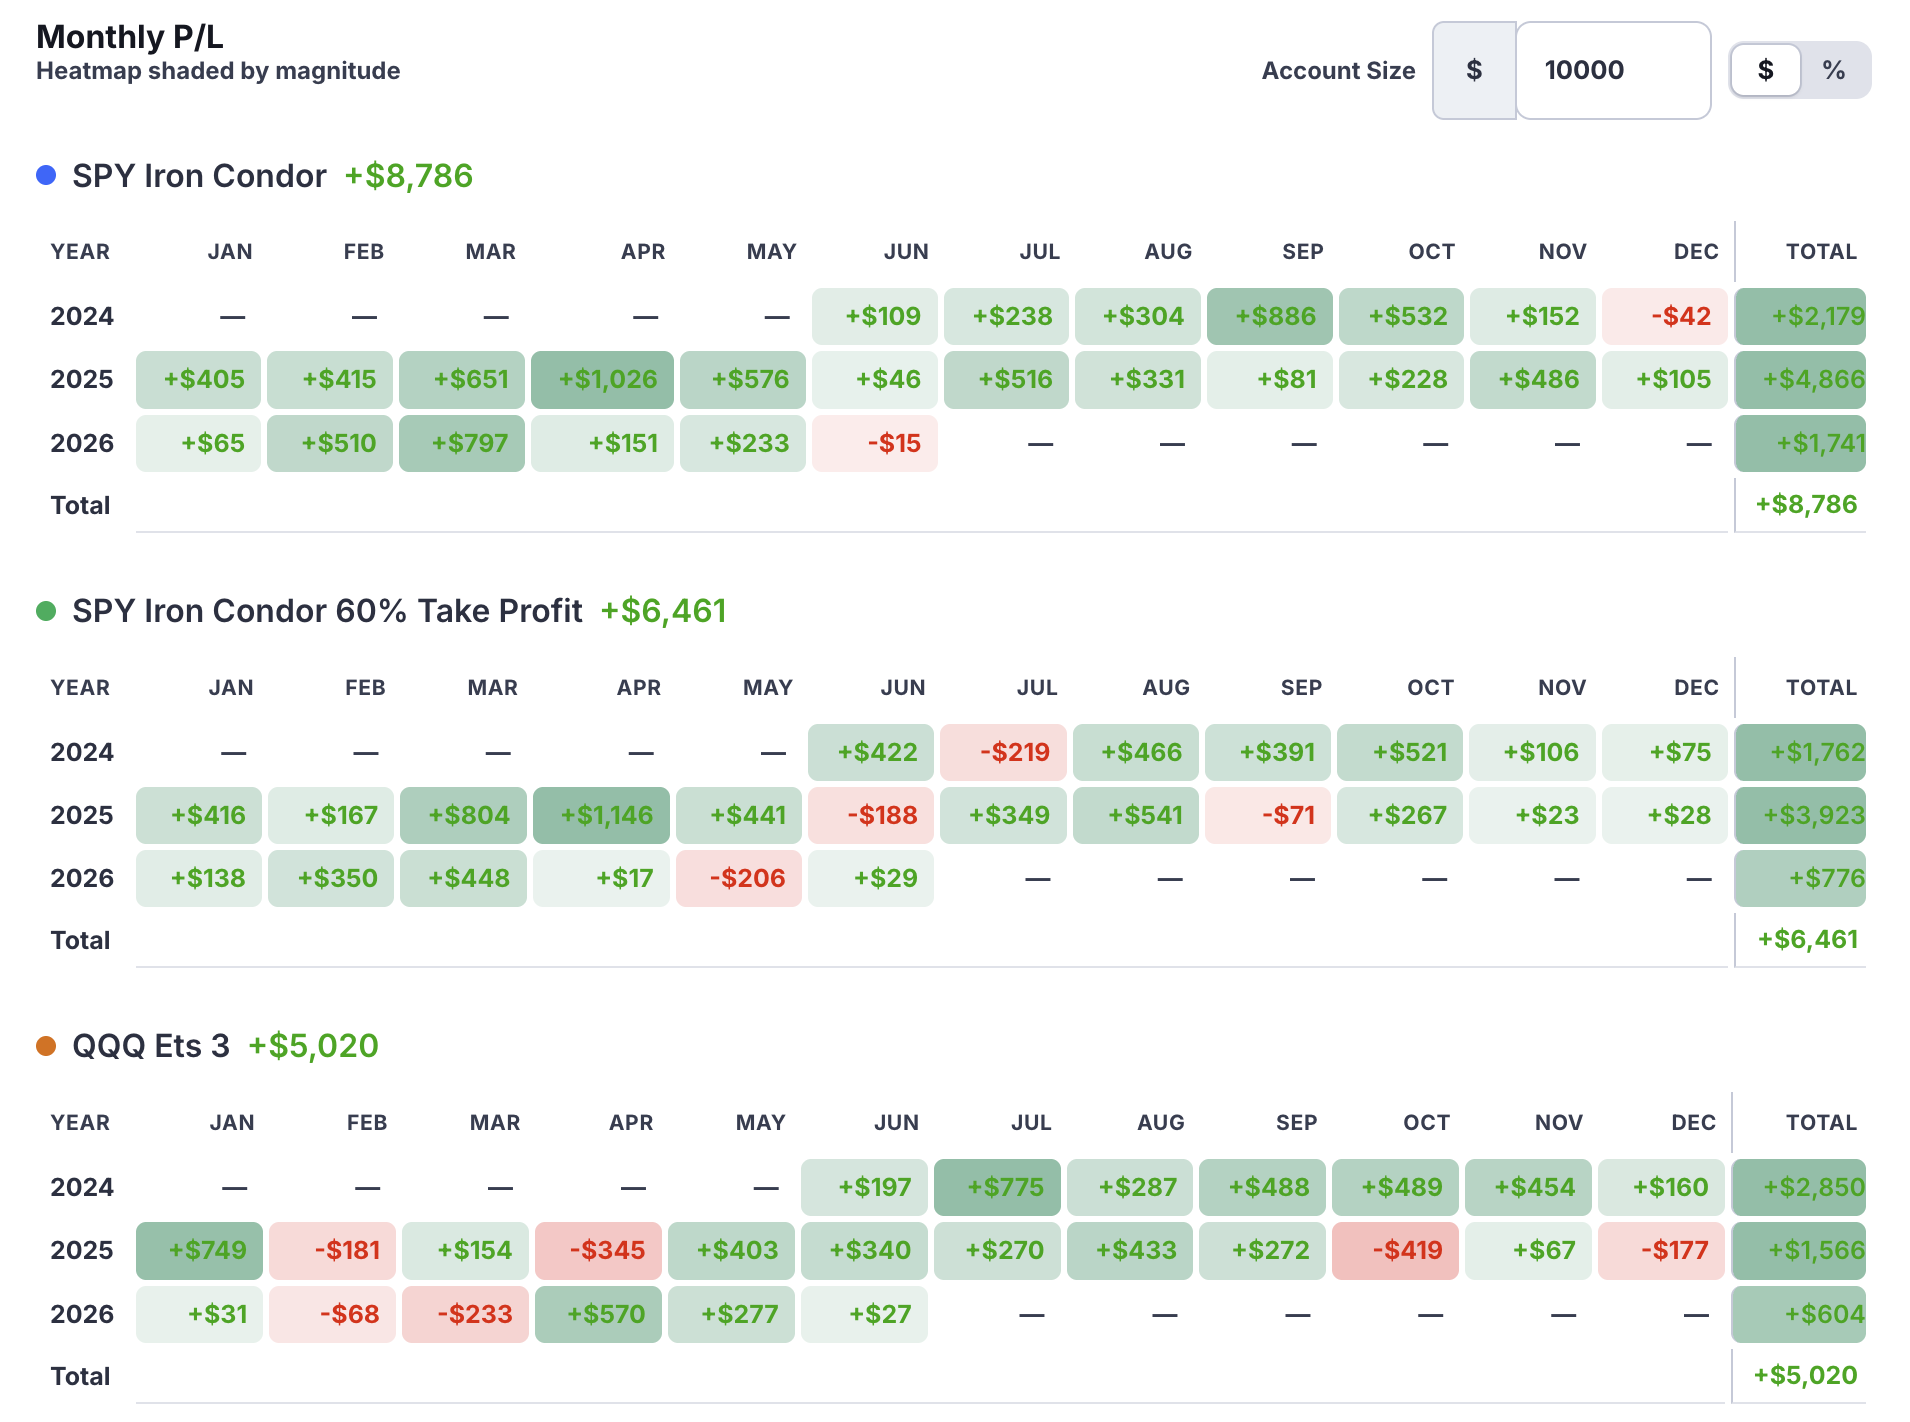Click the +$532 October 2024 cell
Viewport: 1910px width, 1422px height.
coord(1401,316)
